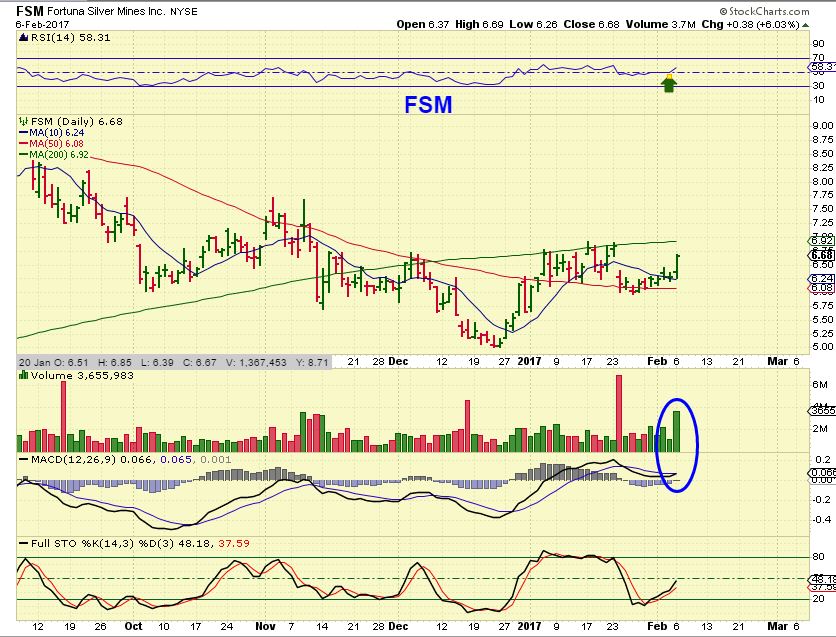Click the 6.24 MA(10) price tag
The width and height of the screenshot is (836, 637).
coord(823,279)
